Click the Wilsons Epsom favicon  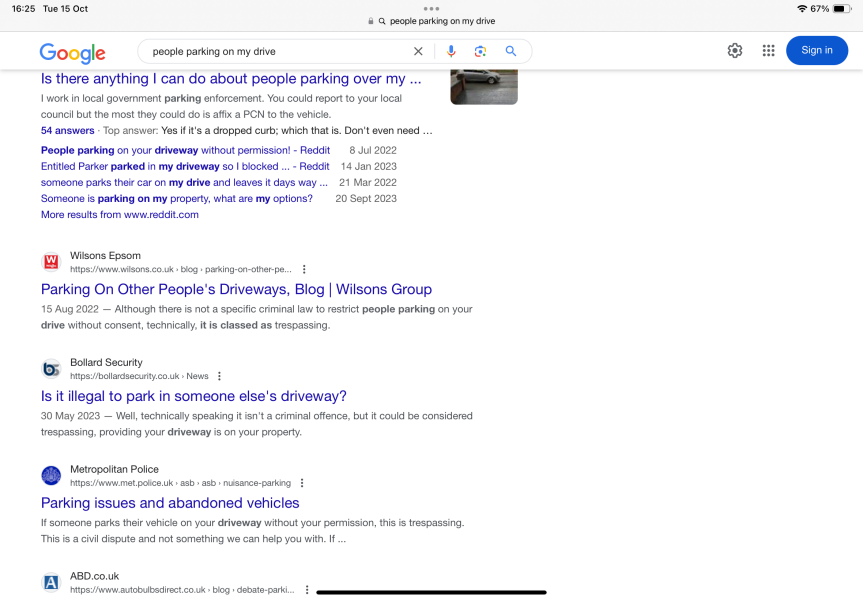click(51, 261)
